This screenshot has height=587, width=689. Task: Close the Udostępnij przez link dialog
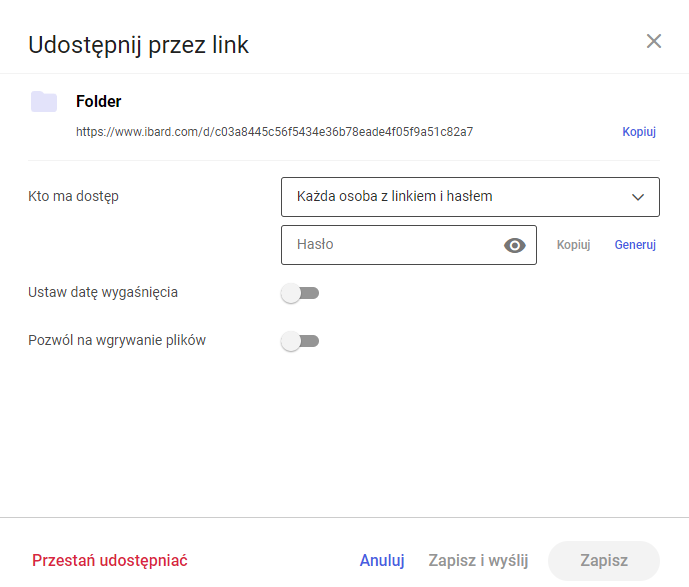pos(654,41)
